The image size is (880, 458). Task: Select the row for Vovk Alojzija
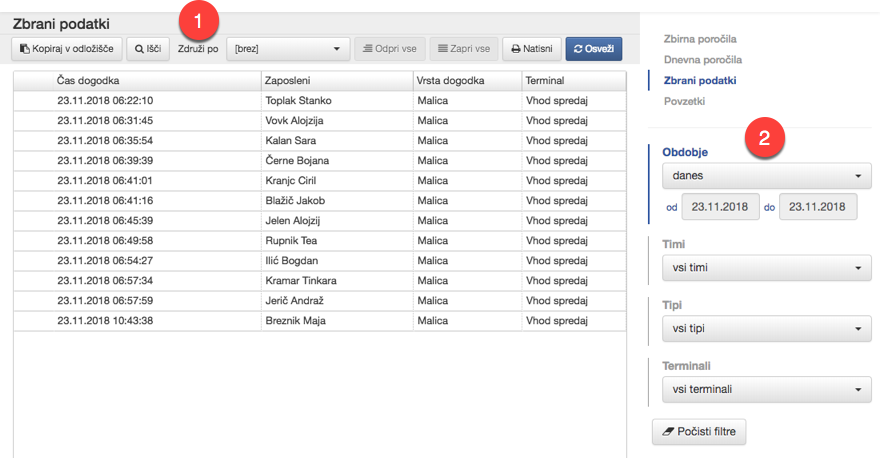coord(320,121)
